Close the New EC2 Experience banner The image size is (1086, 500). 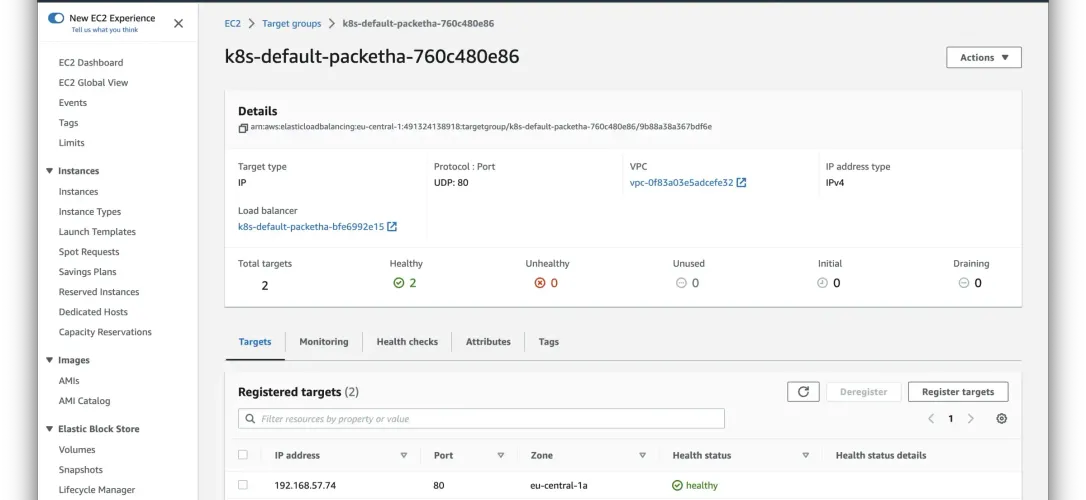(x=179, y=24)
